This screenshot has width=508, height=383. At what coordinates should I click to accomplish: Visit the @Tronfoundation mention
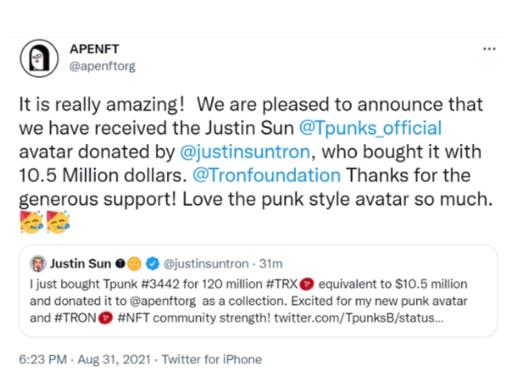pos(266,175)
